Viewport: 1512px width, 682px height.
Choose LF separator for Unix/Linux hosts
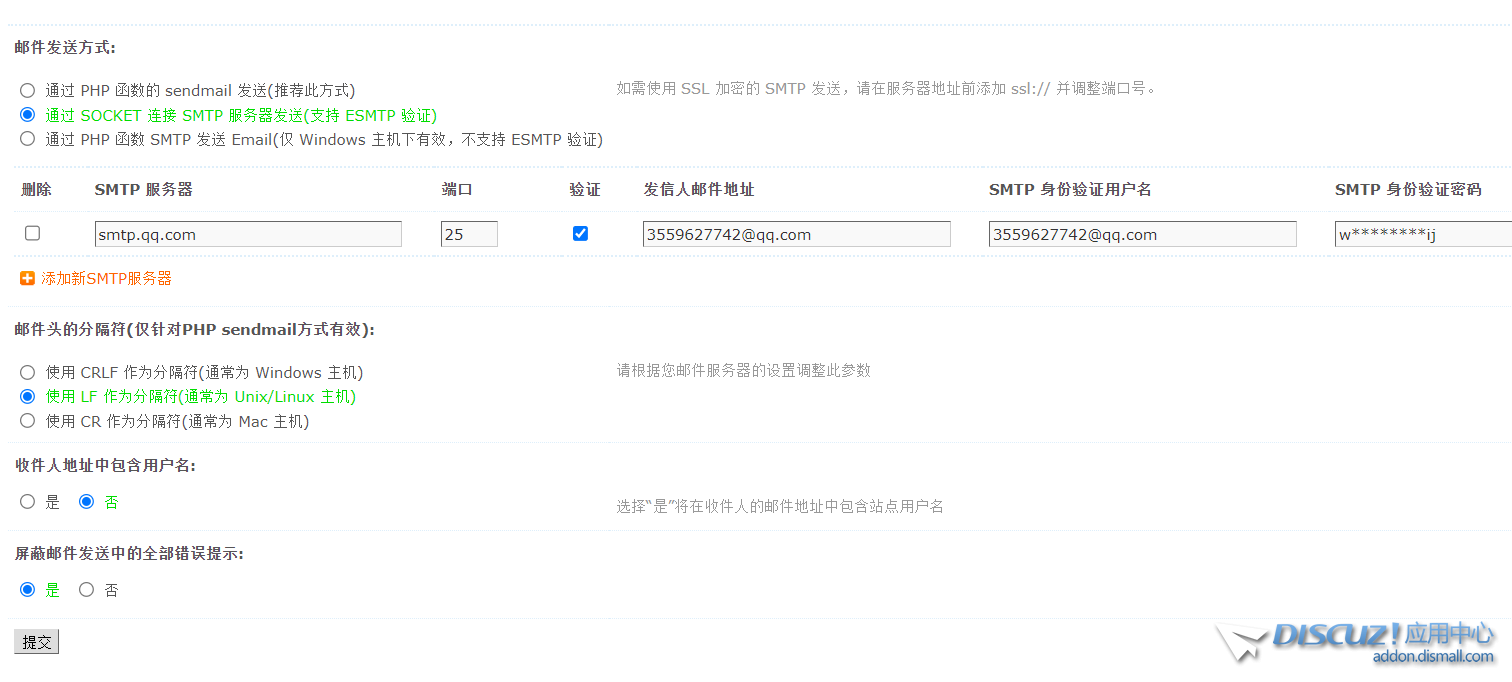27,396
